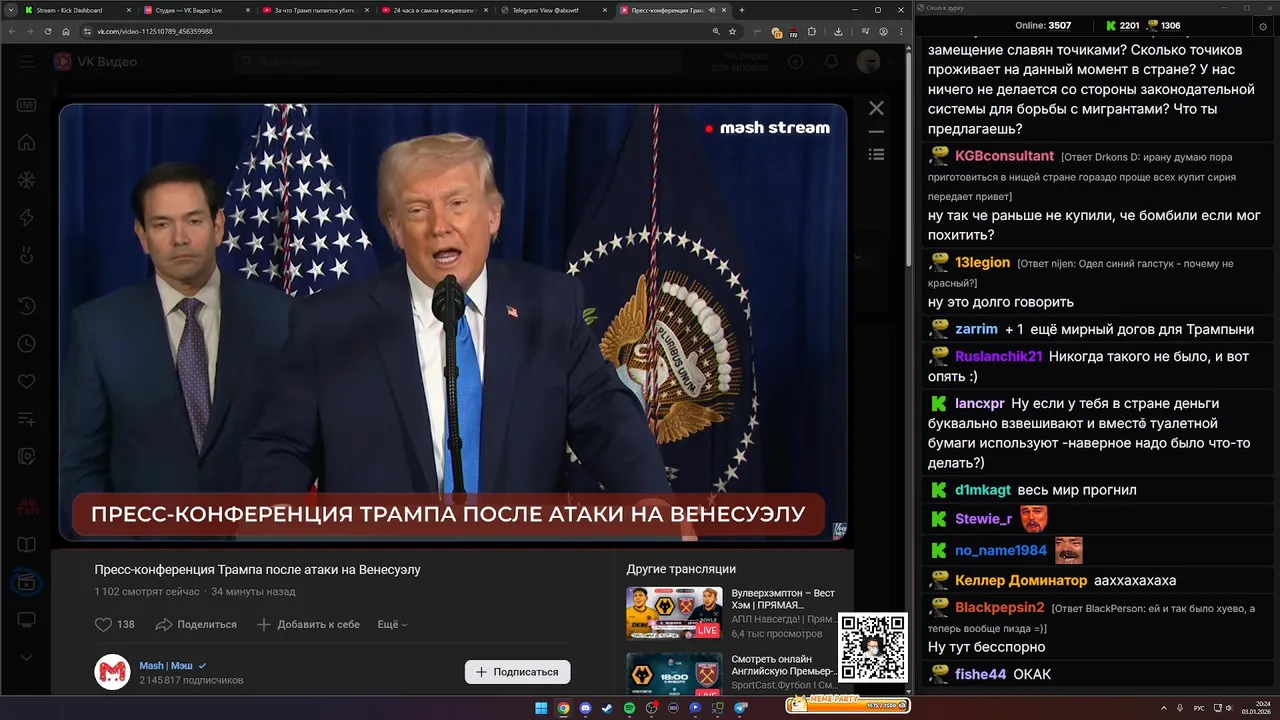Open a new browser tab with plus

pyautogui.click(x=741, y=10)
